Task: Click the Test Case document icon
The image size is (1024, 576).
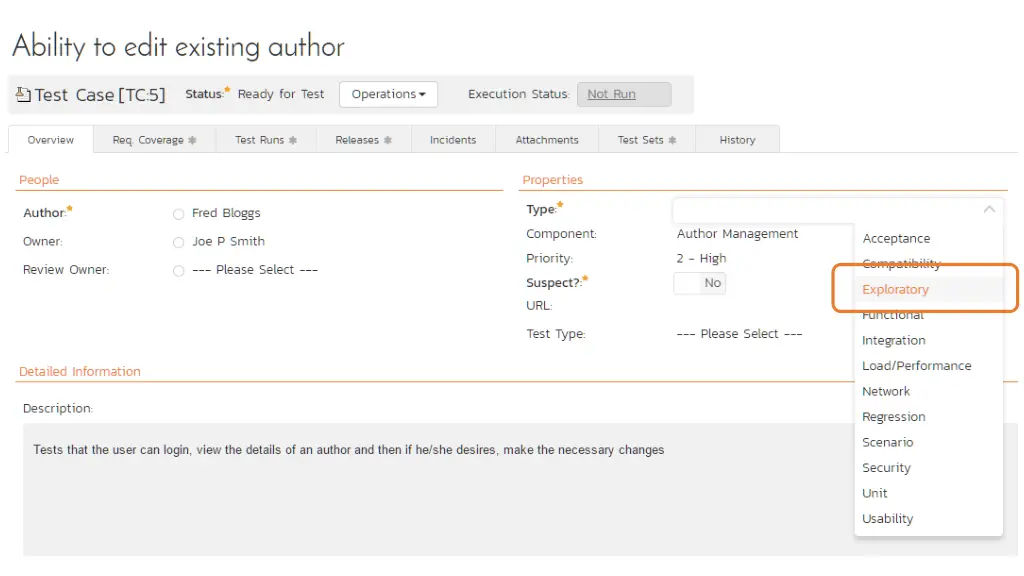Action: point(23,95)
